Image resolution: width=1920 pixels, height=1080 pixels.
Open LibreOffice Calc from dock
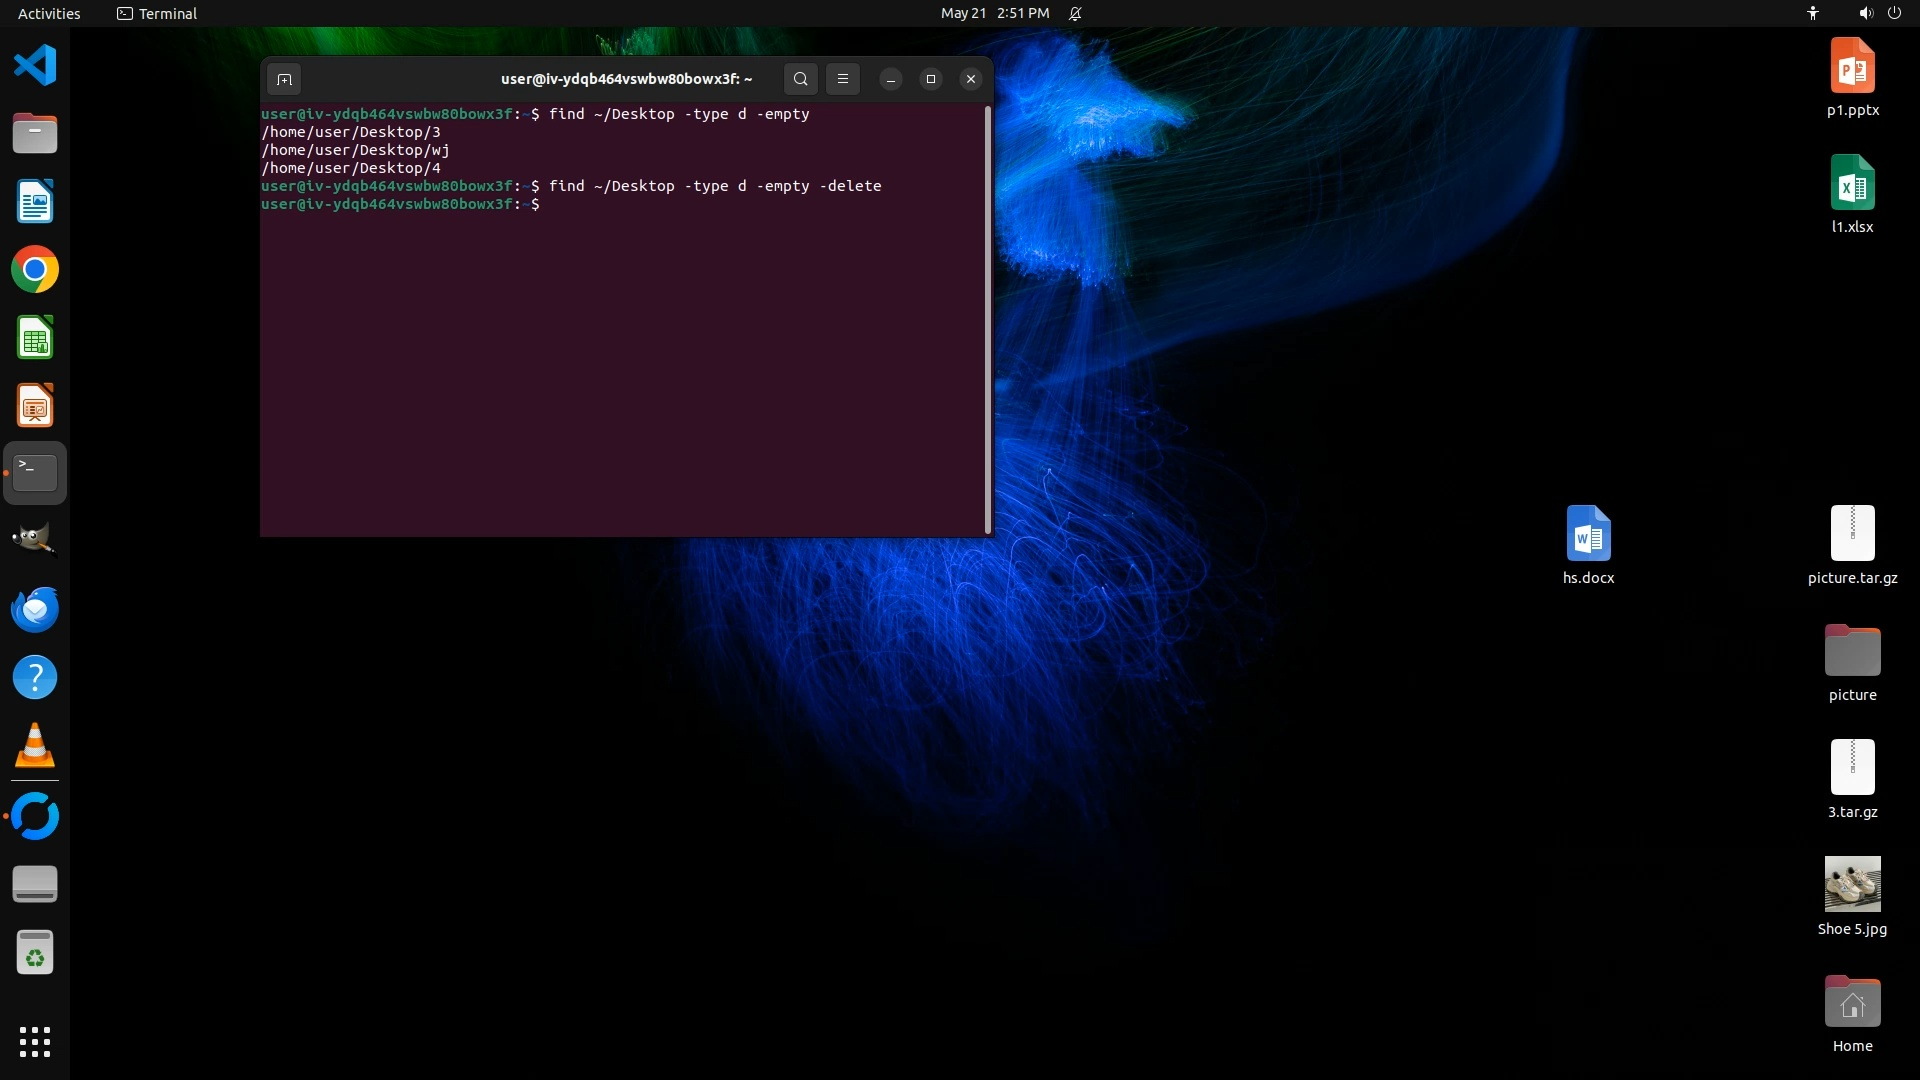point(35,338)
